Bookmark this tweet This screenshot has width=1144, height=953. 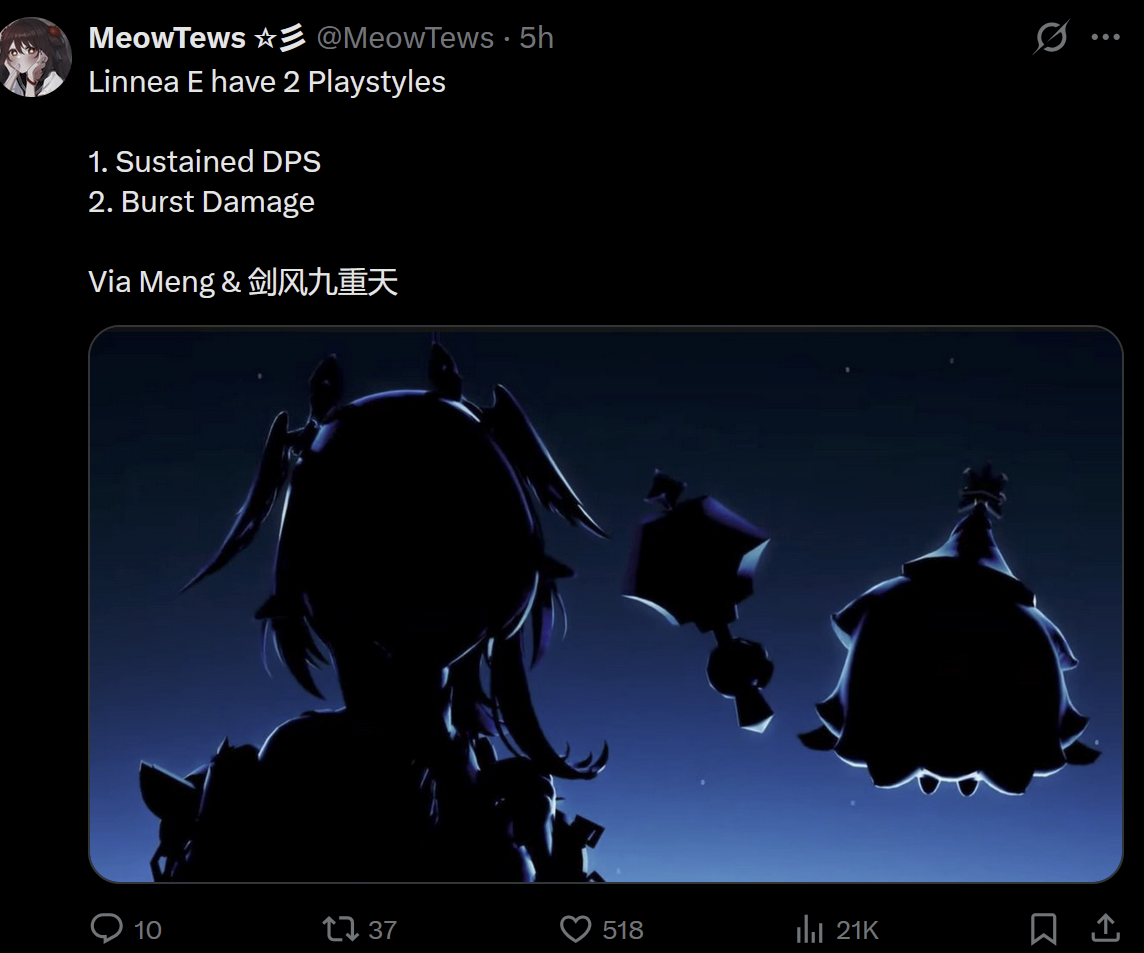click(x=1043, y=929)
